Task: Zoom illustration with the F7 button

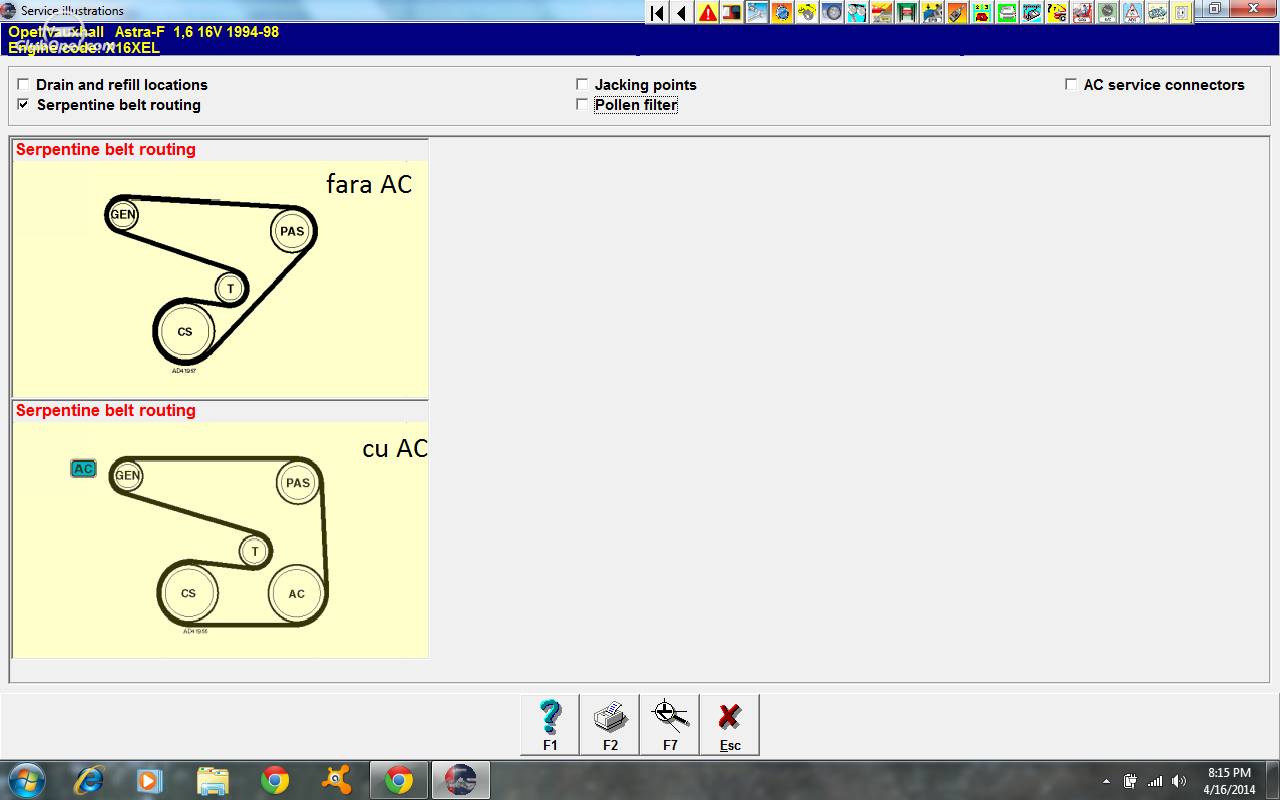Action: pos(670,724)
